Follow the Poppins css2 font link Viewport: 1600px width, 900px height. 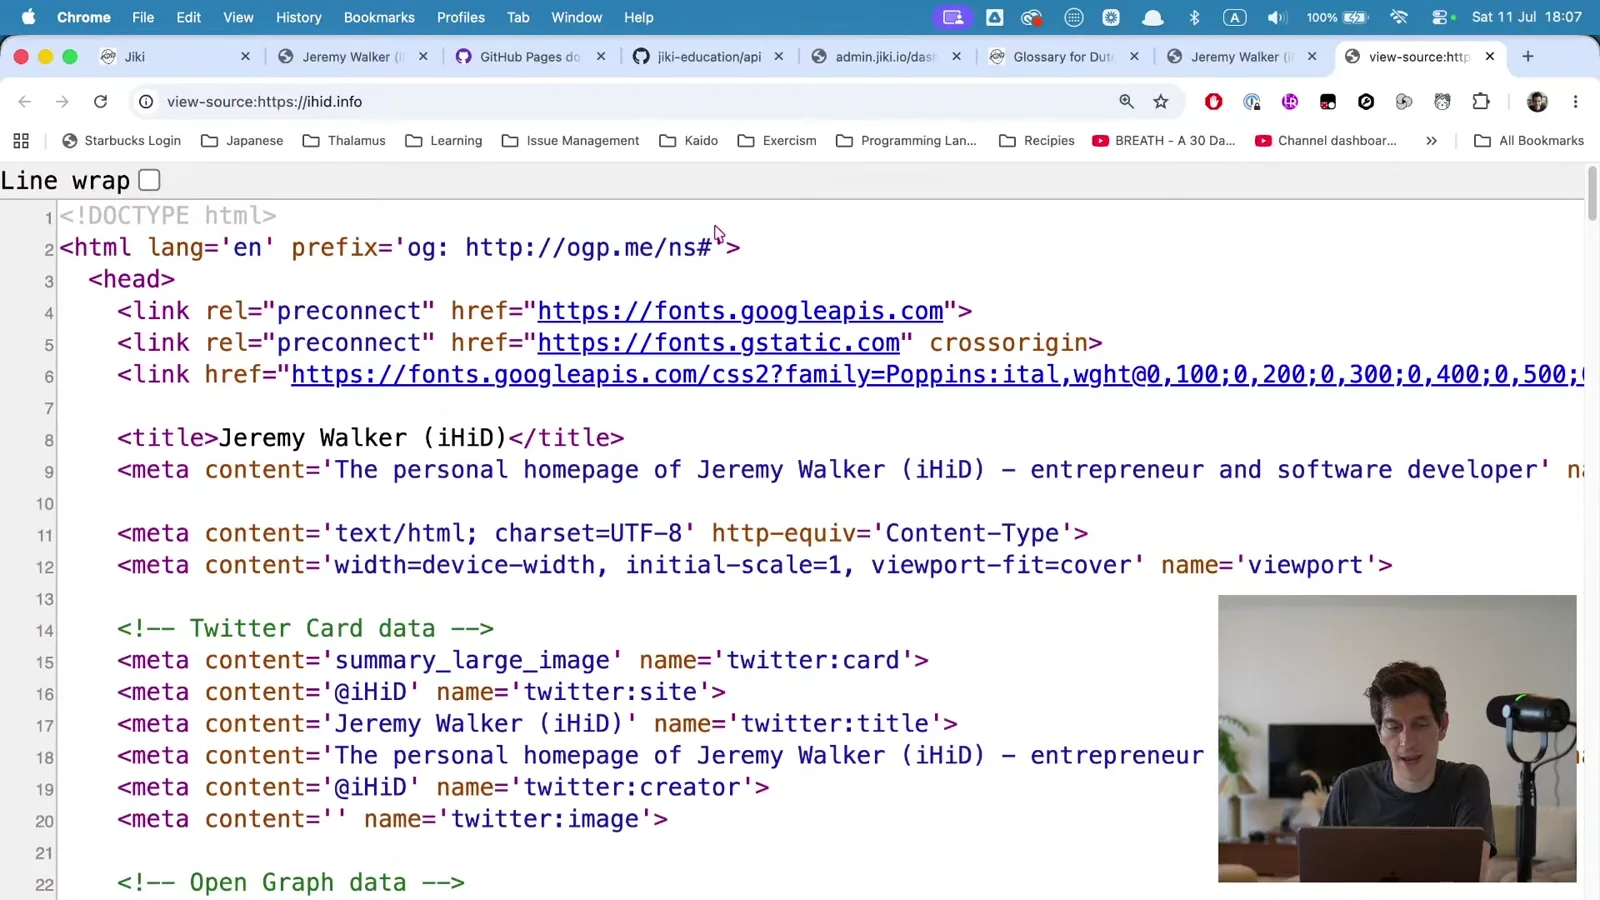click(937, 375)
